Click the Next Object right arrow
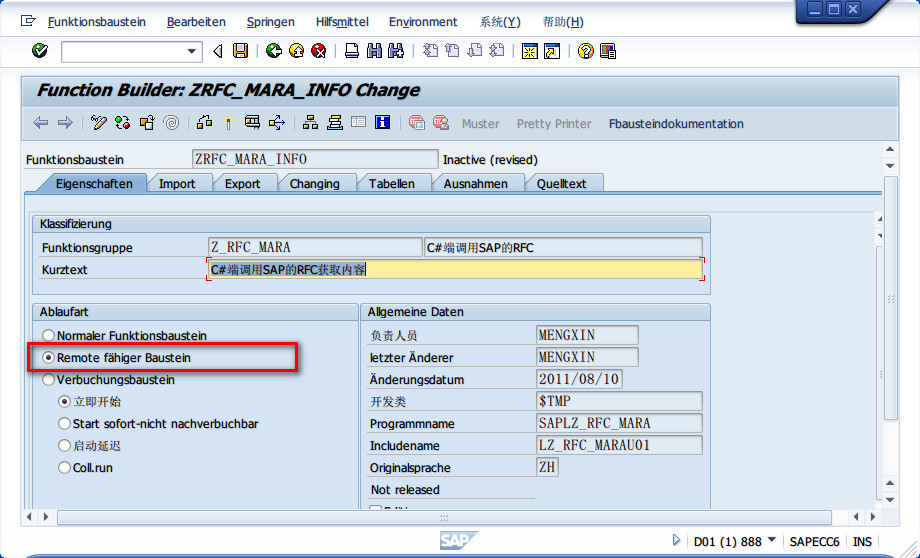This screenshot has height=558, width=920. pos(65,123)
